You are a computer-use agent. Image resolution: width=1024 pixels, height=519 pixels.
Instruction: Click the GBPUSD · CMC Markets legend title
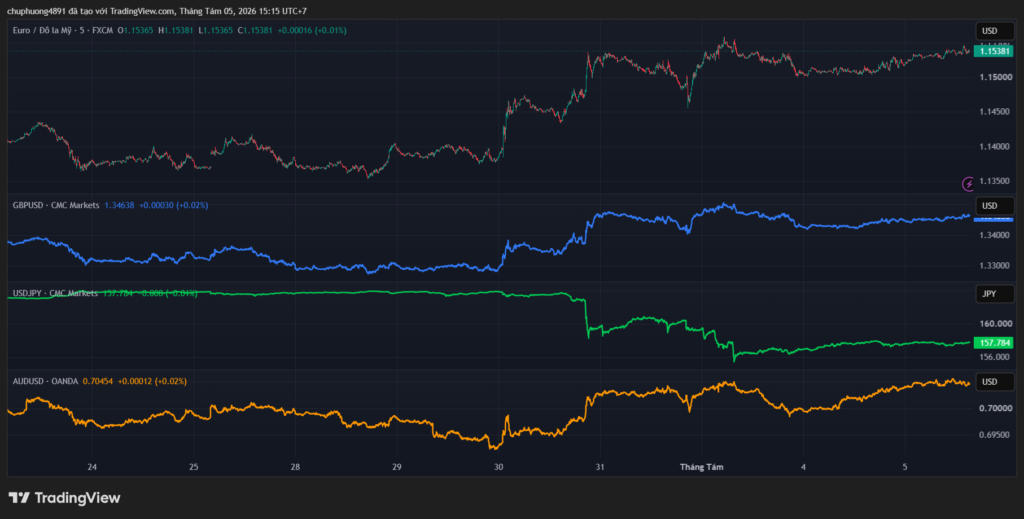click(56, 205)
